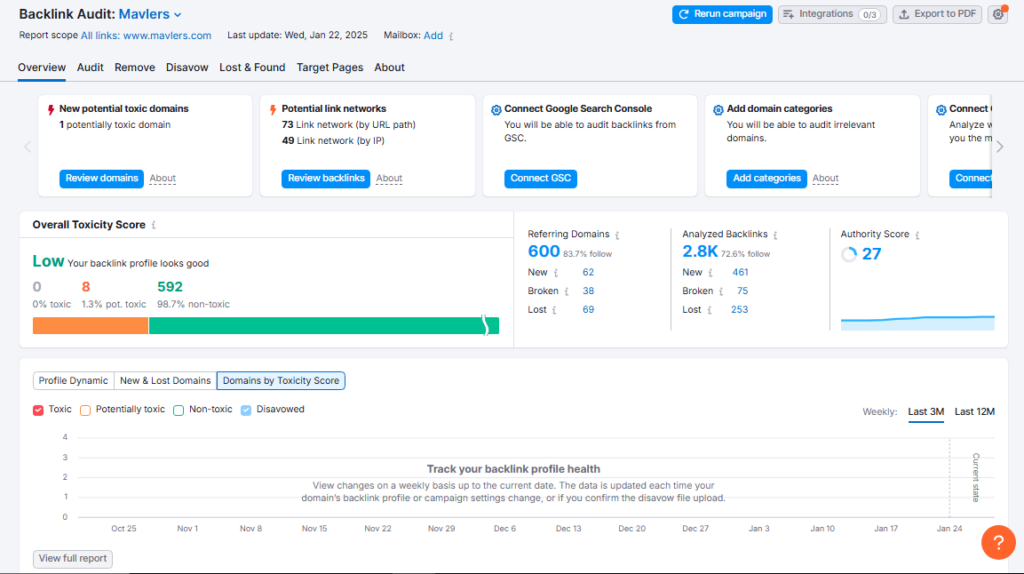Click potentially toxic count 8
Screen dimensions: 1024x574
86,287
